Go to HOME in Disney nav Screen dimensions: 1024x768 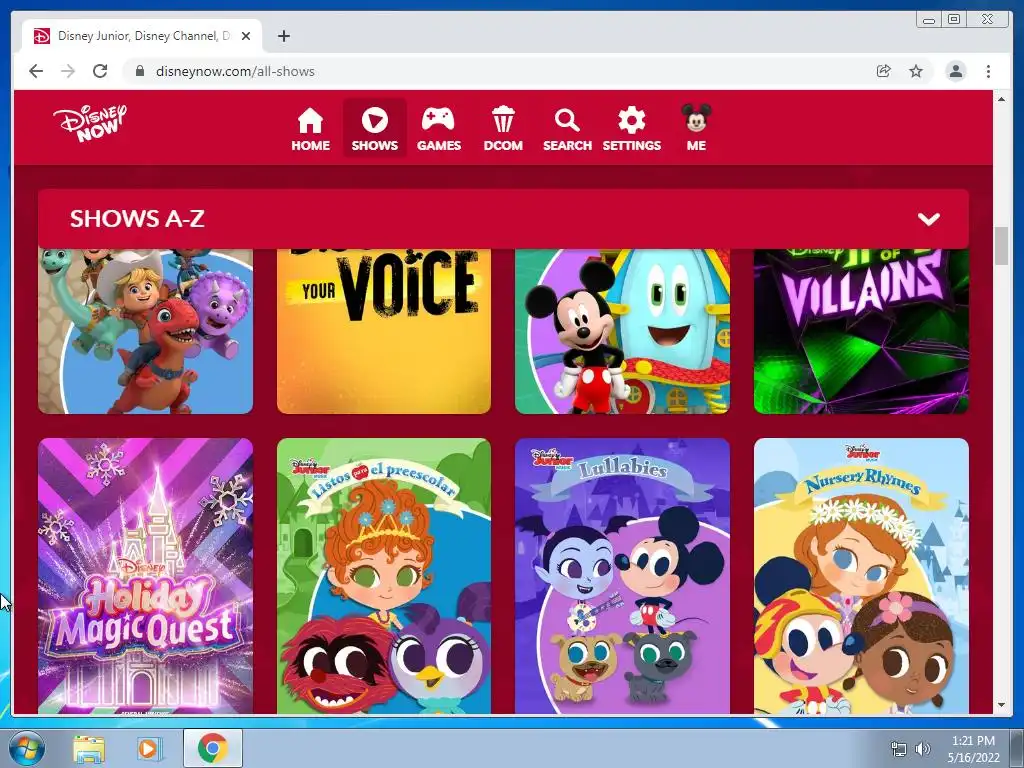(310, 129)
